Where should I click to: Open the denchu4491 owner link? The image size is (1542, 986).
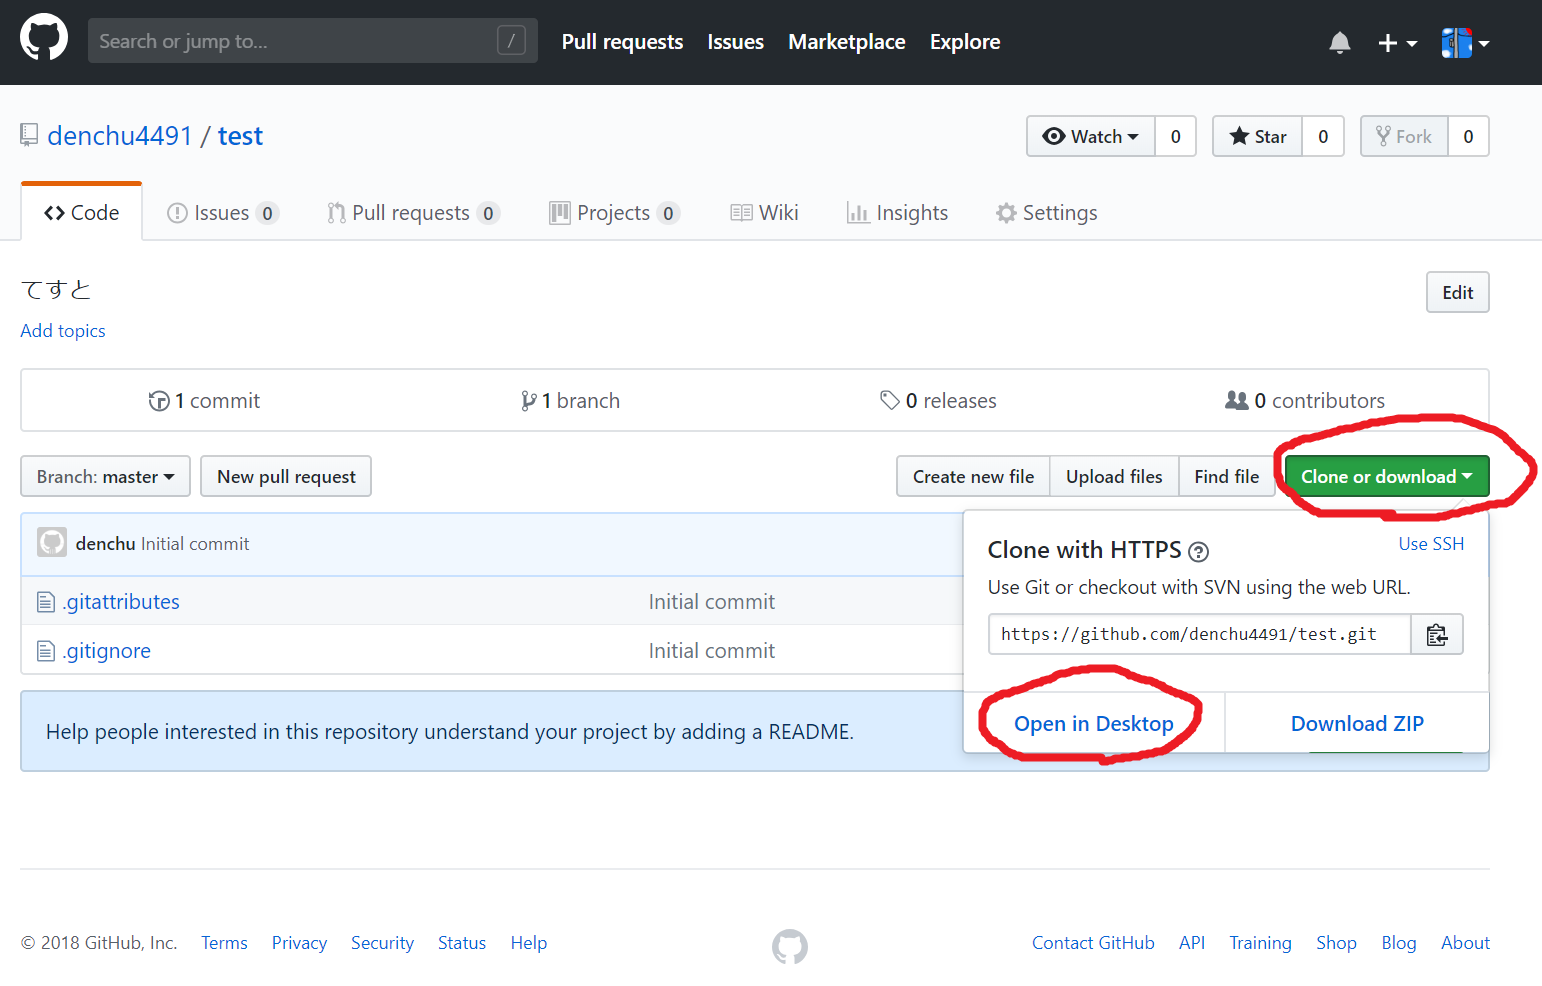pos(120,136)
